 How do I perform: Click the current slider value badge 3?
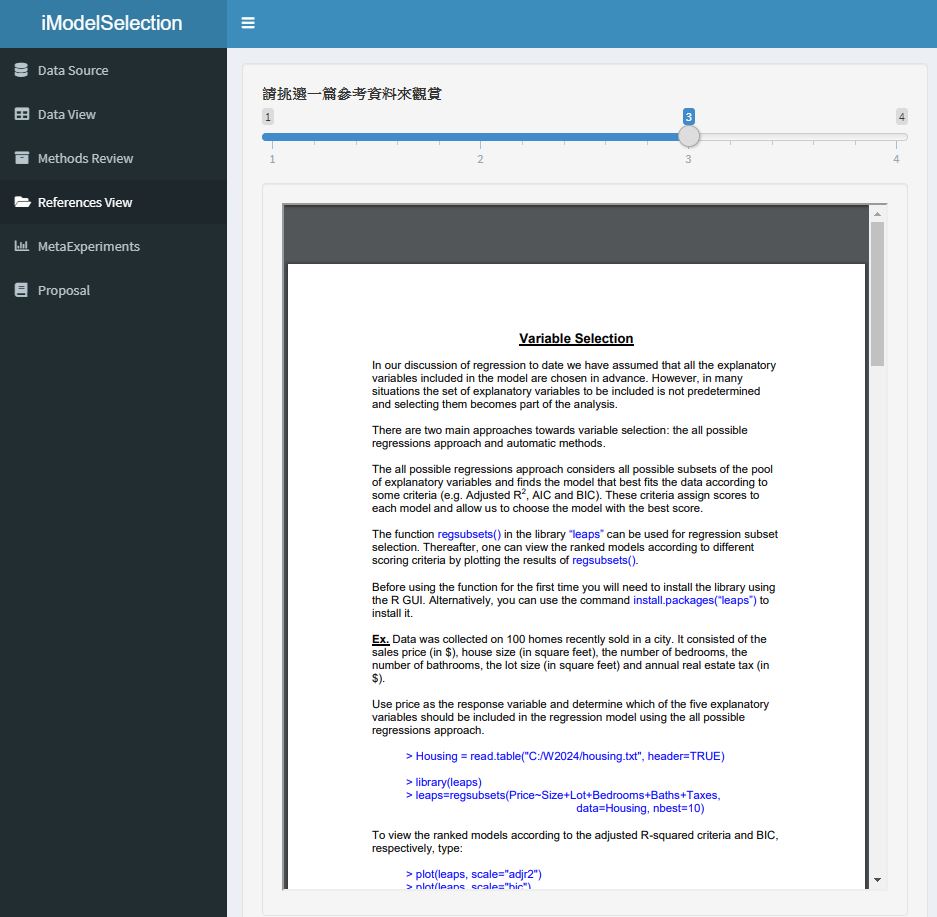(688, 116)
